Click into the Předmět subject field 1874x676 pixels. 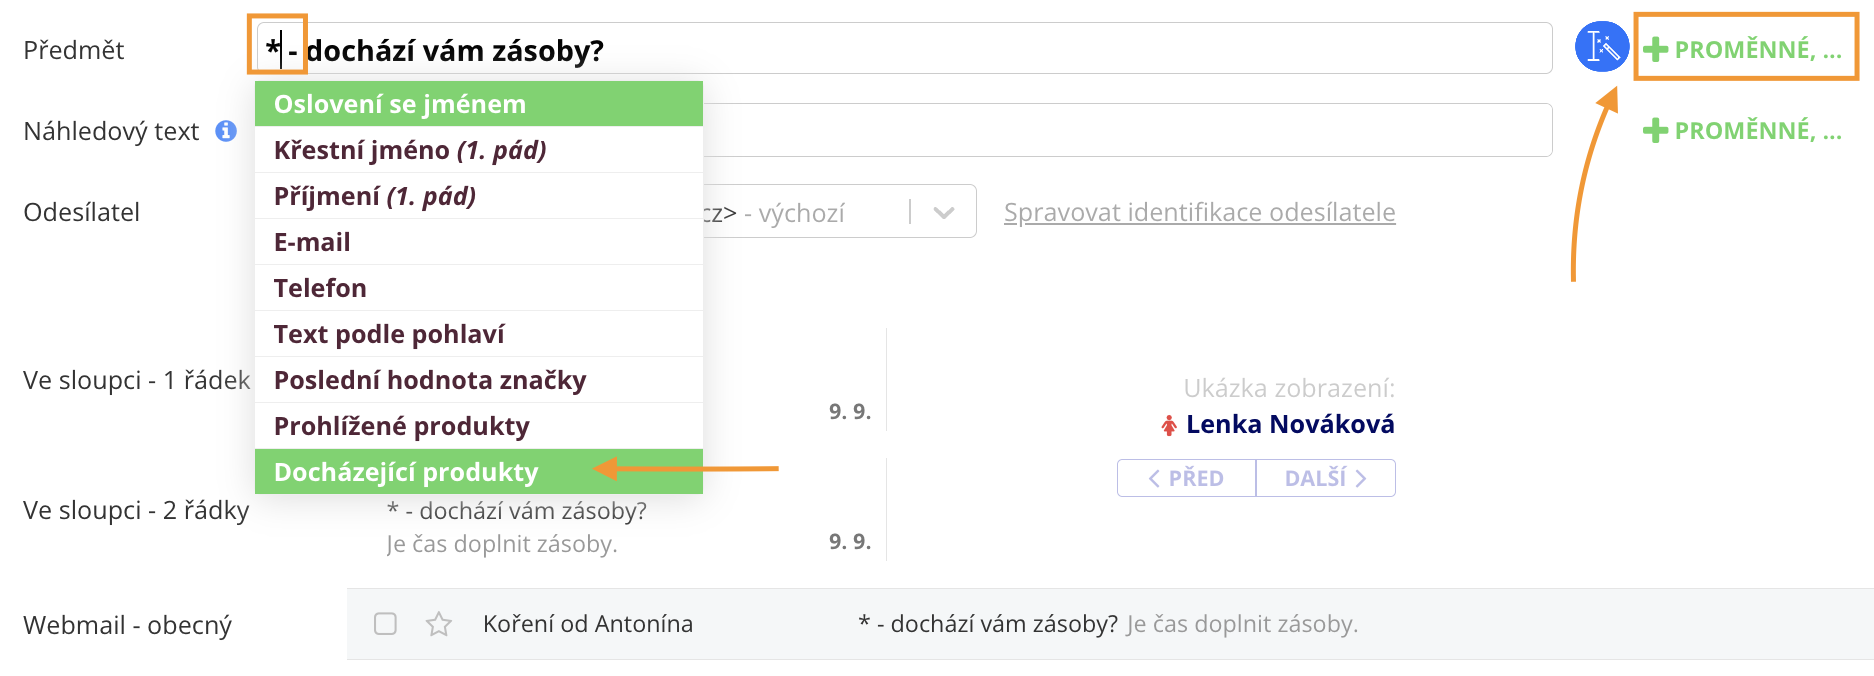[x=1000, y=49]
